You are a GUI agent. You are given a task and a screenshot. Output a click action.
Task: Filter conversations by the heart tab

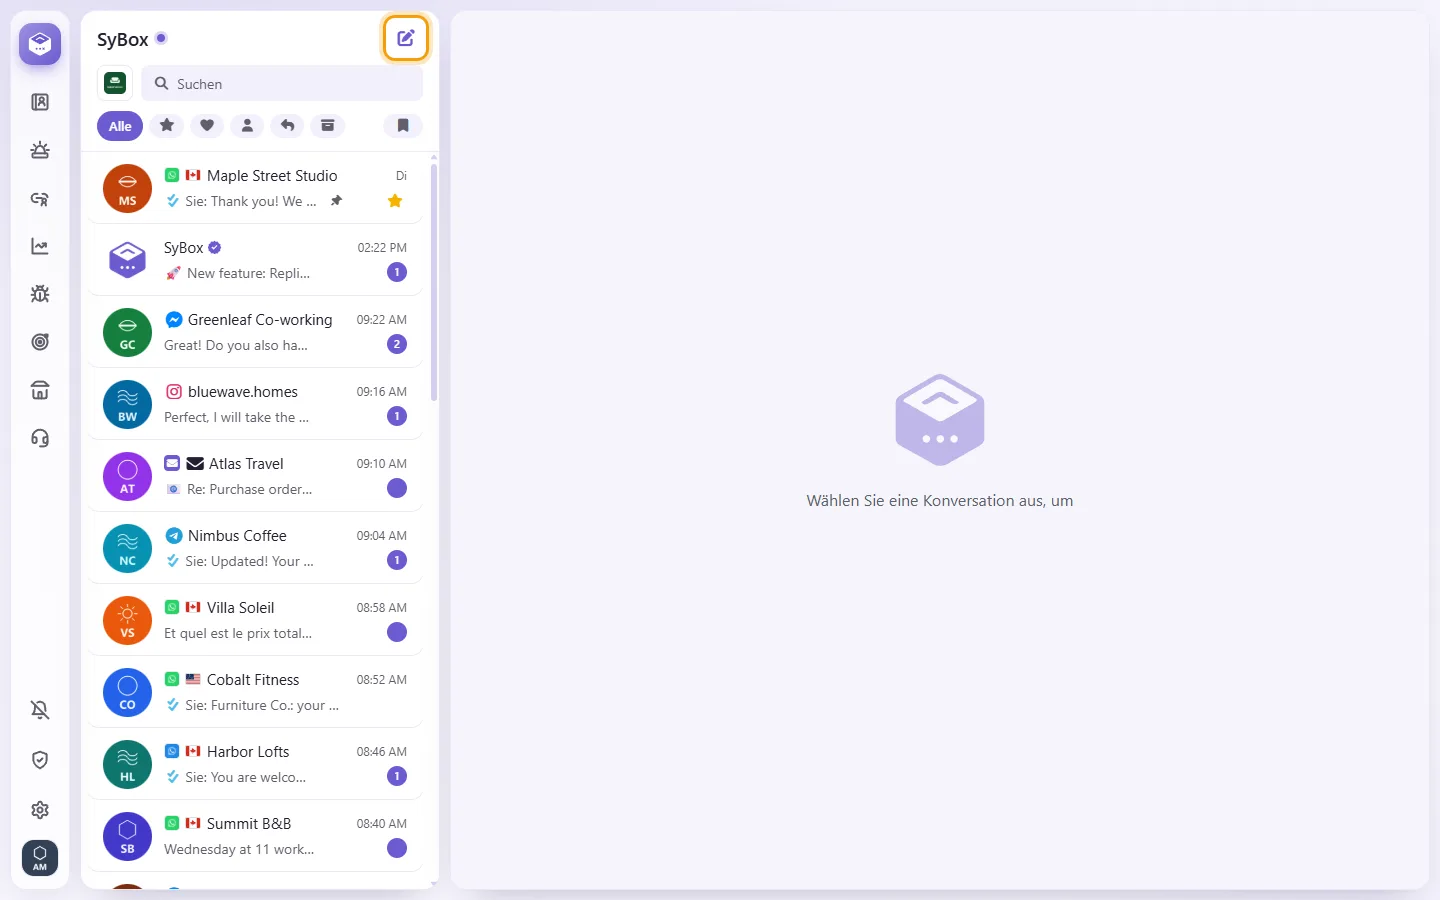pos(207,126)
